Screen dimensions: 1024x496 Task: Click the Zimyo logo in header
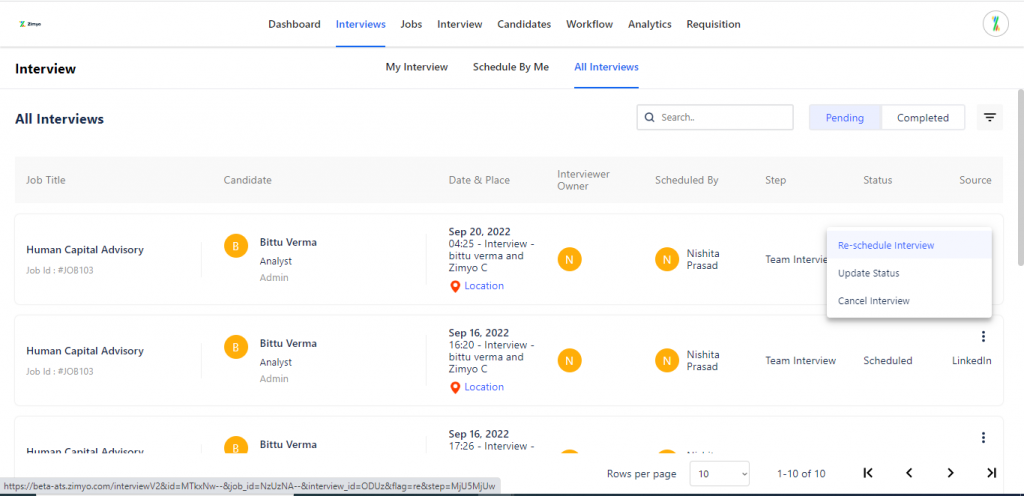pos(30,24)
